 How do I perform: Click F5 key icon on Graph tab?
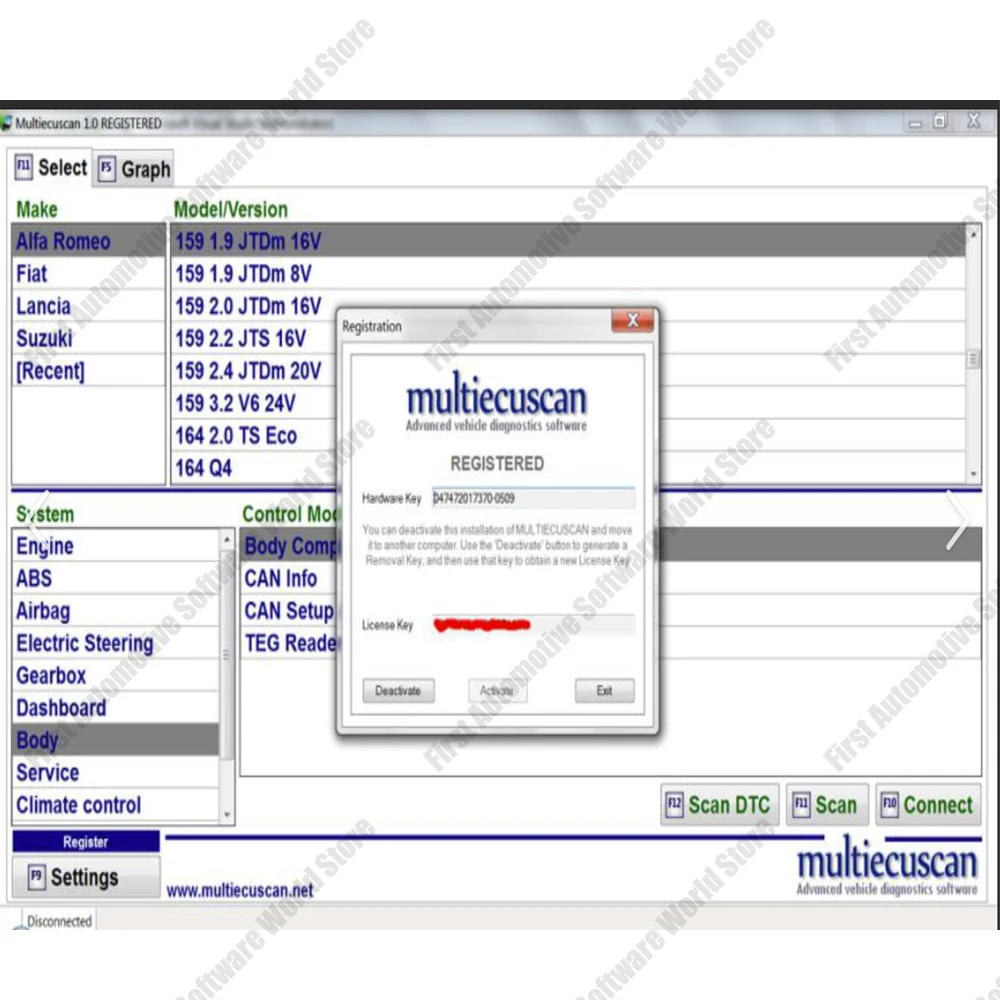tap(107, 169)
